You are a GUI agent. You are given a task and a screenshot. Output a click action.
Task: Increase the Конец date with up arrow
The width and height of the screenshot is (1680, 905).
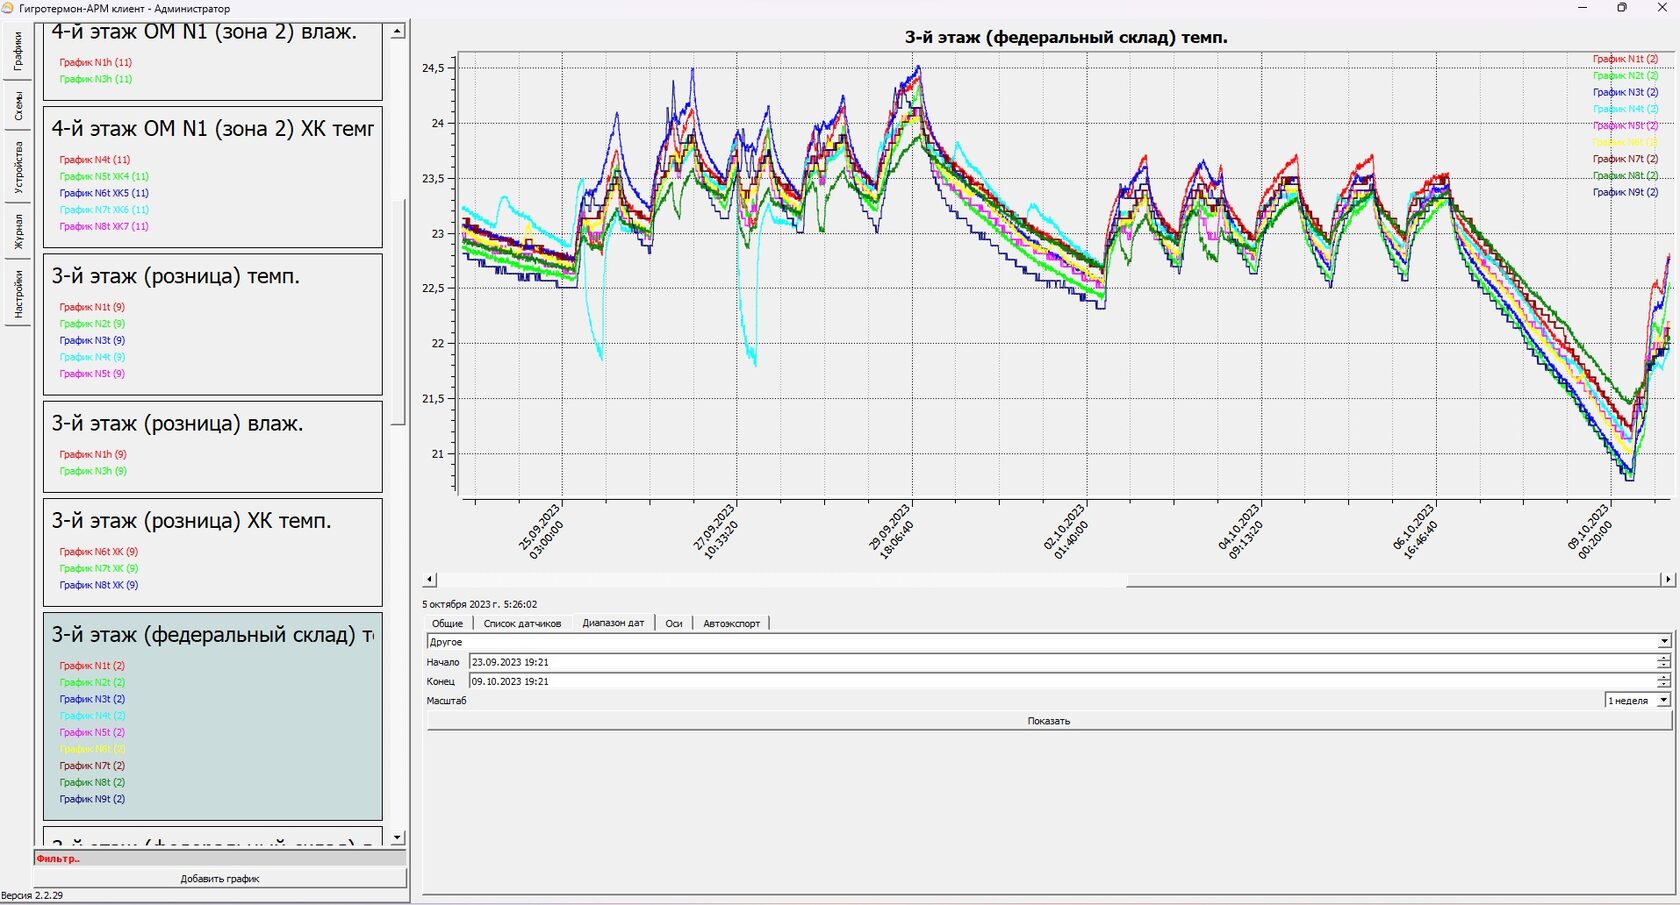[x=1664, y=677]
